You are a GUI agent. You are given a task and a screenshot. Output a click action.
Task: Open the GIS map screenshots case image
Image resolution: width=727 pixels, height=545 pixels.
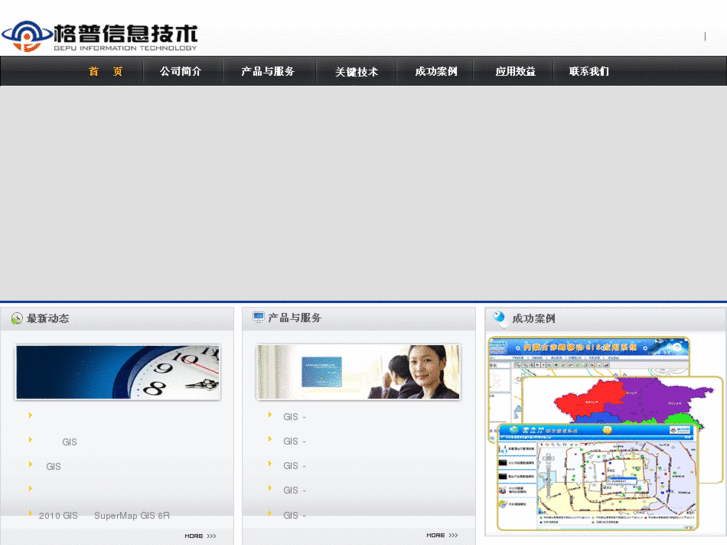605,434
